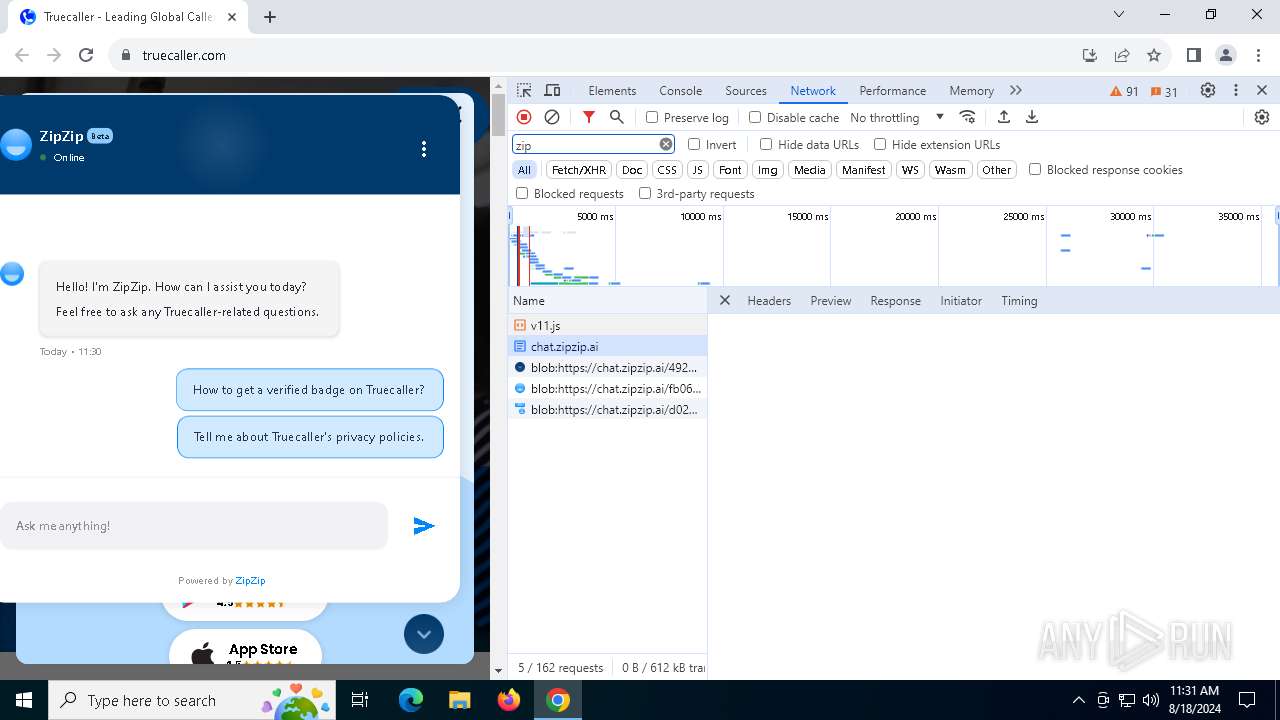Viewport: 1280px width, 720px height.
Task: Close the request details pane
Action: pos(725,300)
